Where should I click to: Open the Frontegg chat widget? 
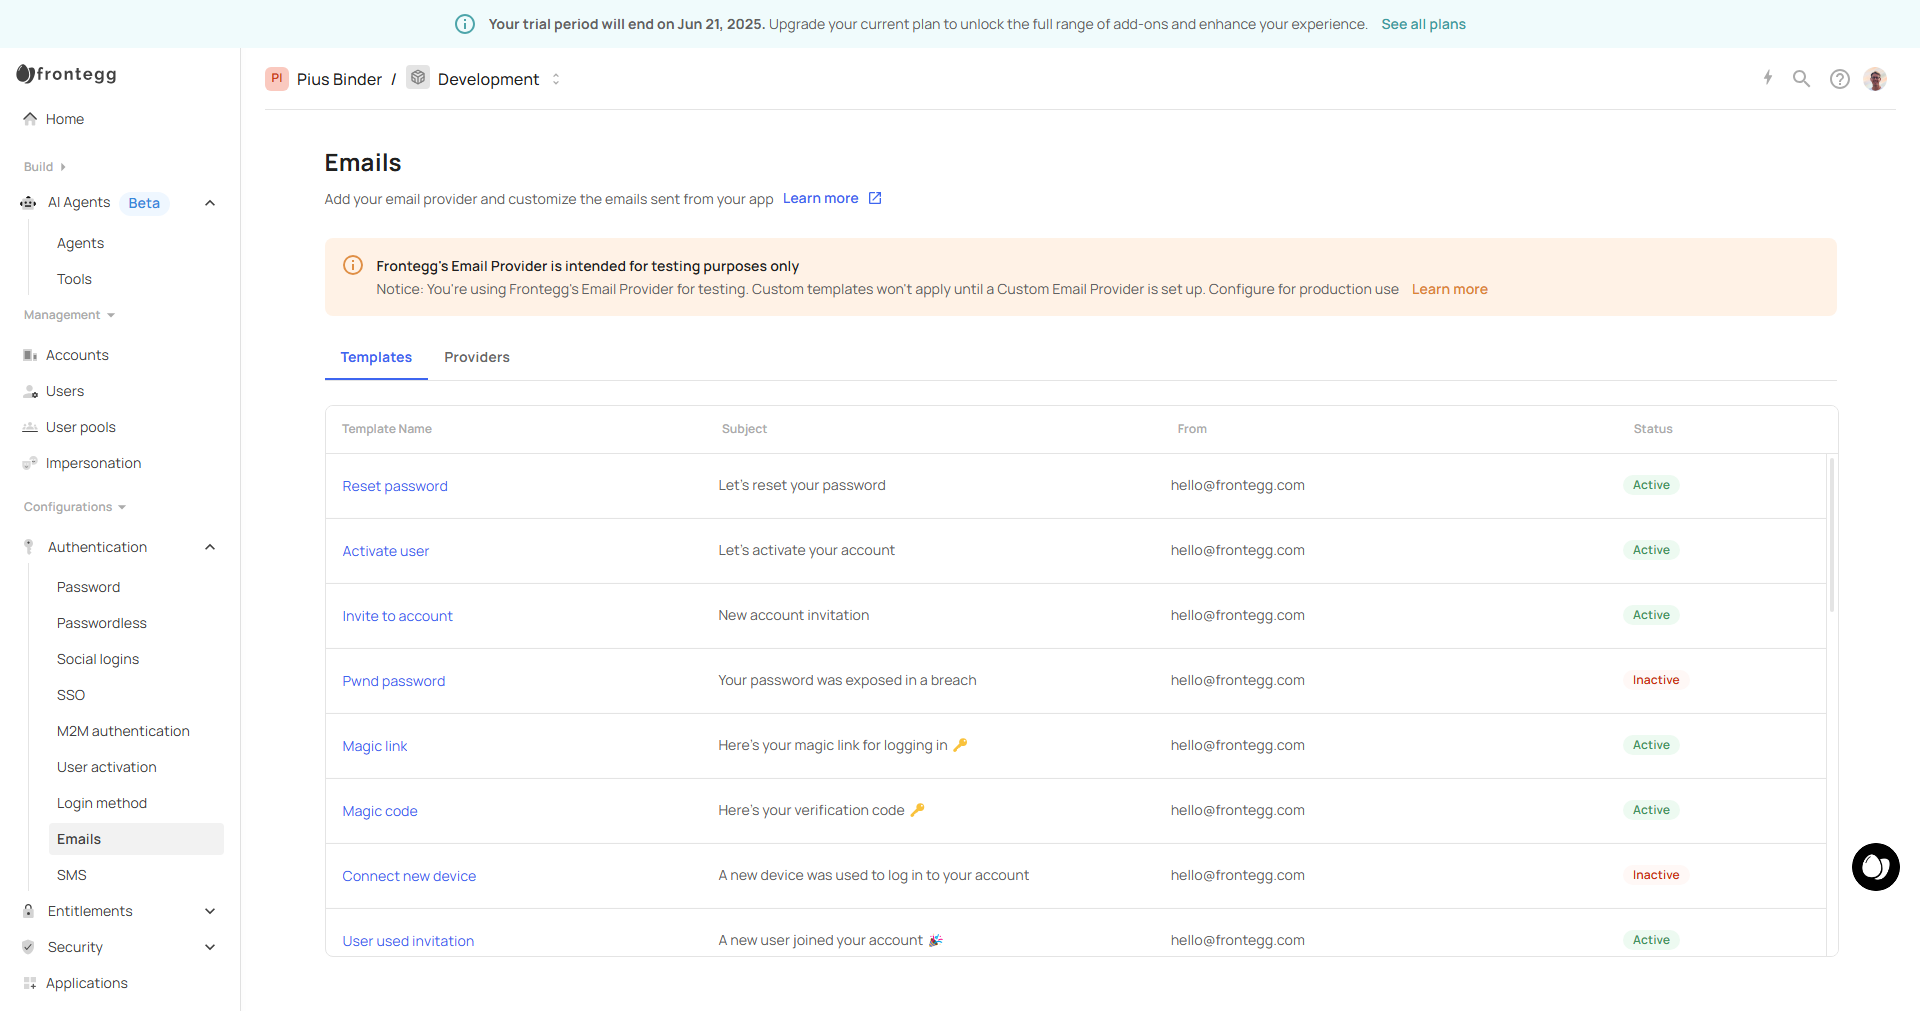click(1876, 867)
